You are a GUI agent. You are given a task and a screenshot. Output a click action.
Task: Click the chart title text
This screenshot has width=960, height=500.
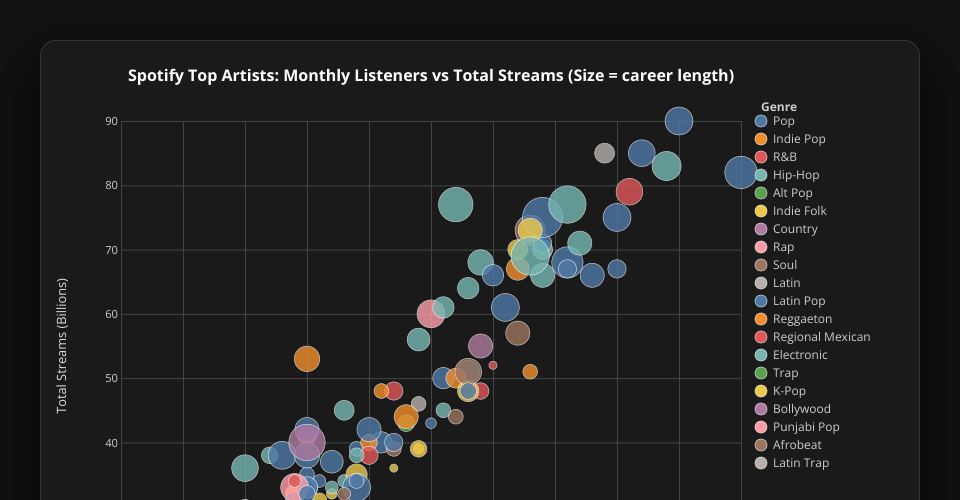pyautogui.click(x=431, y=76)
